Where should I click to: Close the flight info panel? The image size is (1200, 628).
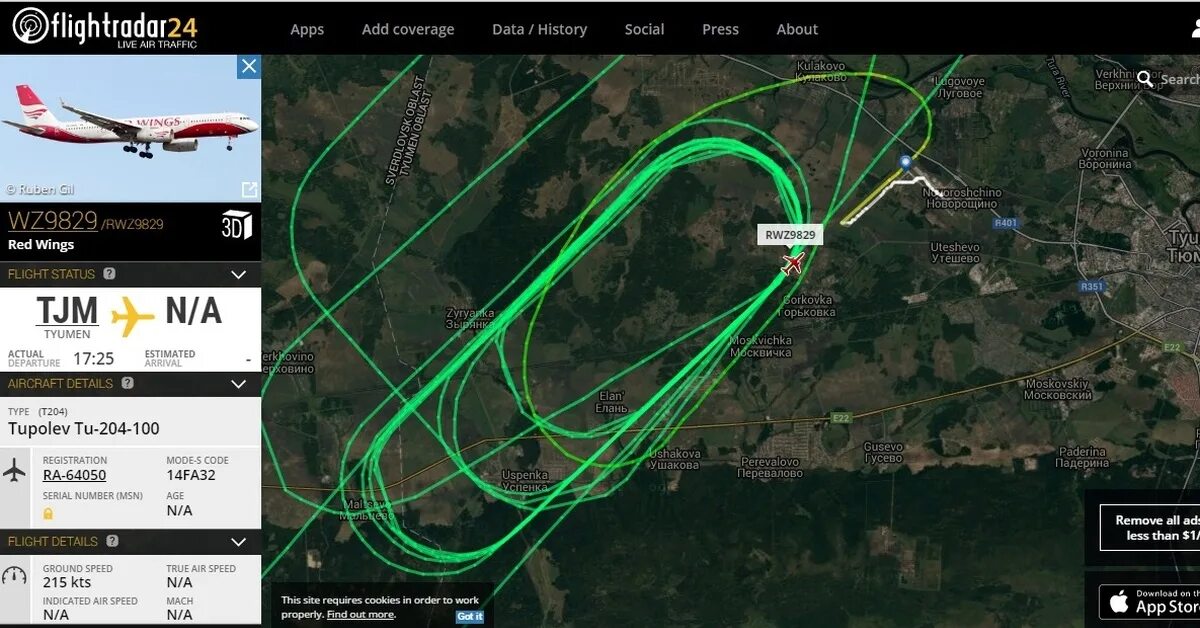click(x=249, y=66)
